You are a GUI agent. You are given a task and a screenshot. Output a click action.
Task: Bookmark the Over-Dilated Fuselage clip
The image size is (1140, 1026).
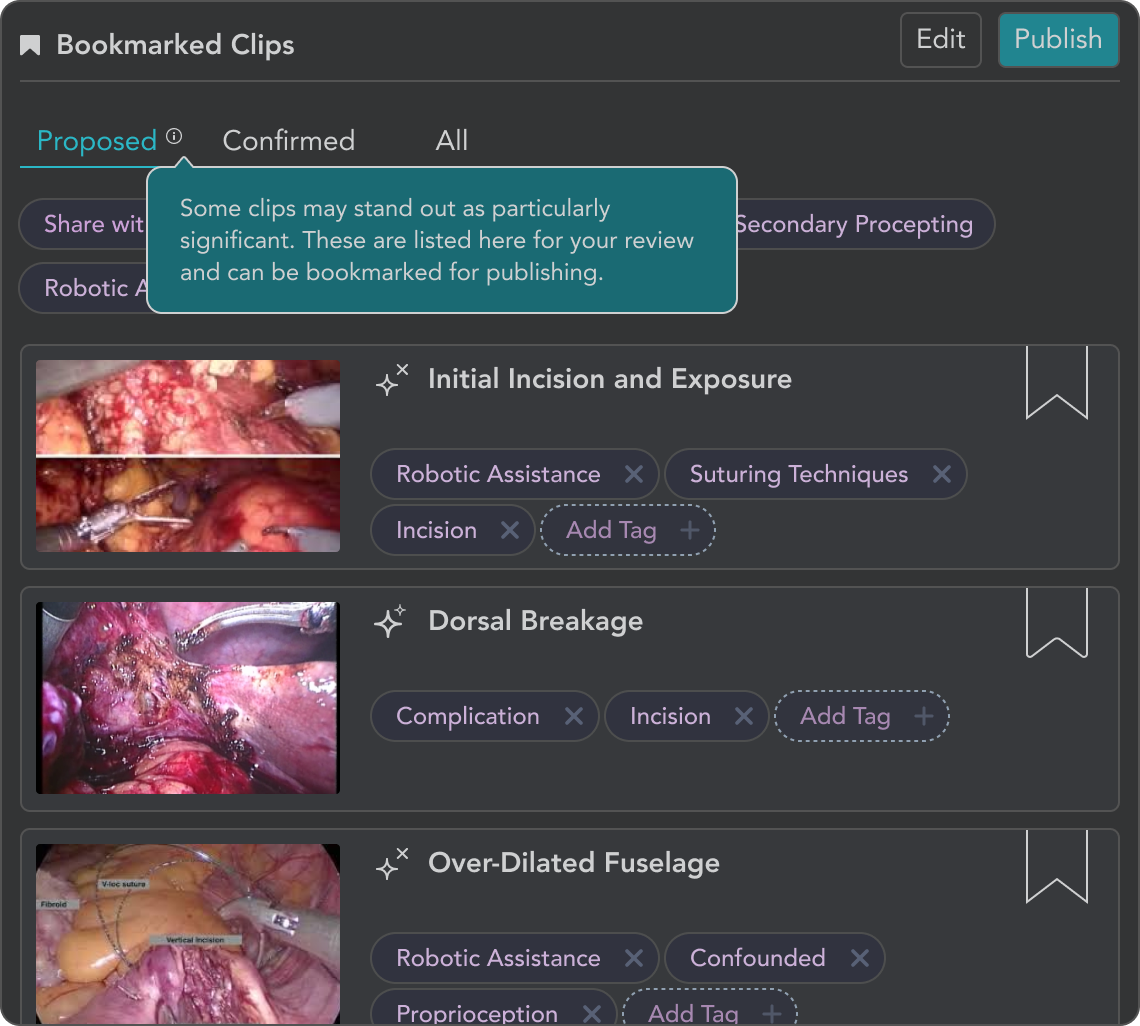(x=1056, y=866)
